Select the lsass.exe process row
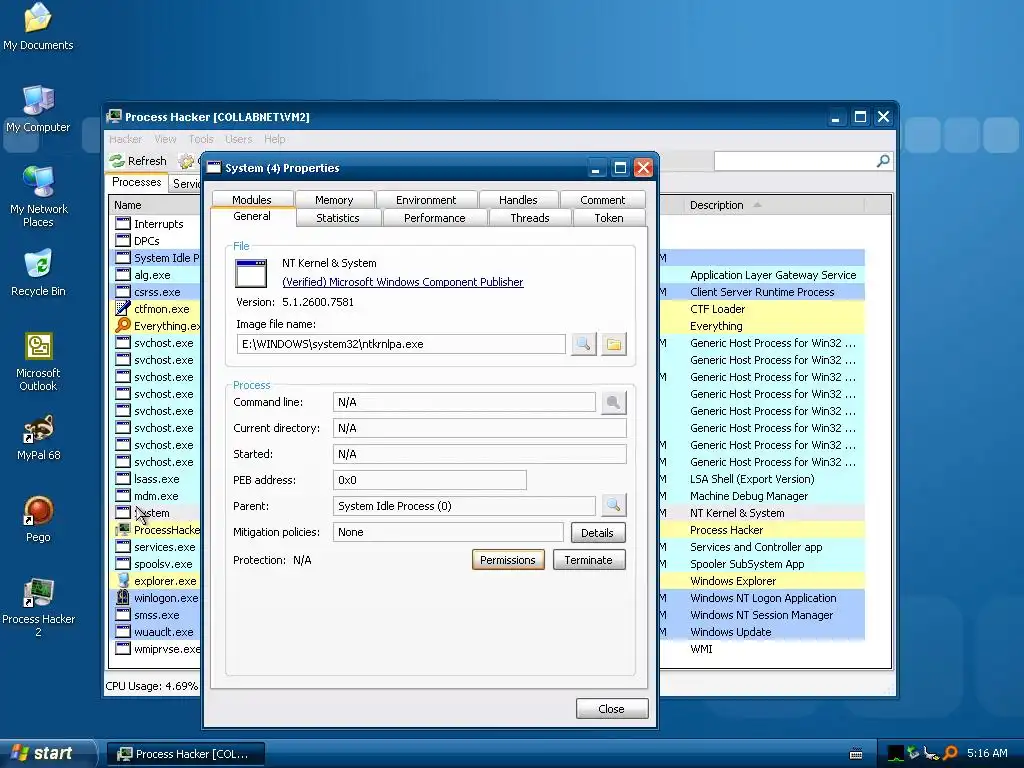 point(157,479)
